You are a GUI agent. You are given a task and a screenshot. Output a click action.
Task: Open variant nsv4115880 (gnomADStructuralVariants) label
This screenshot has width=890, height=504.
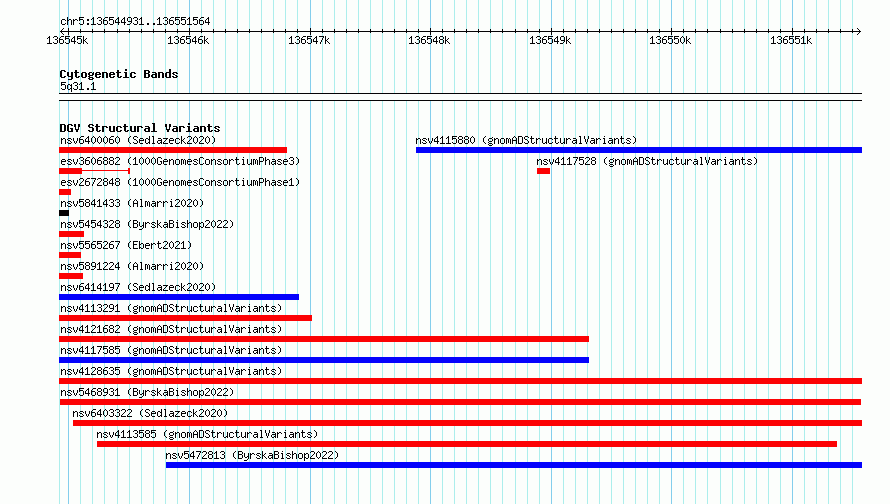coord(526,140)
